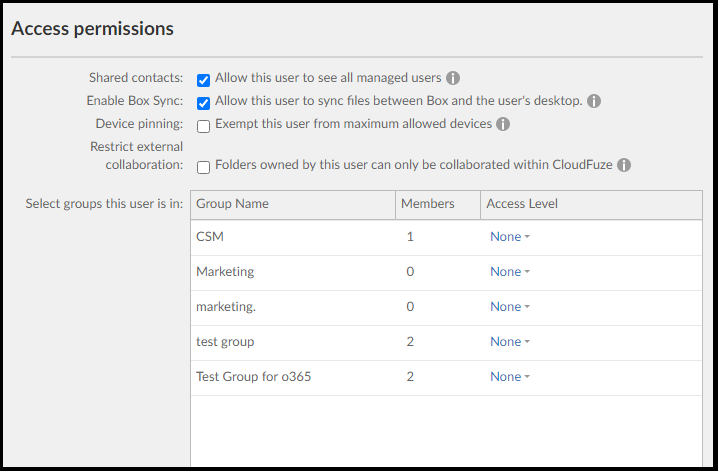Open Access Level dropdown for CSM group
718x471 pixels.
[510, 237]
